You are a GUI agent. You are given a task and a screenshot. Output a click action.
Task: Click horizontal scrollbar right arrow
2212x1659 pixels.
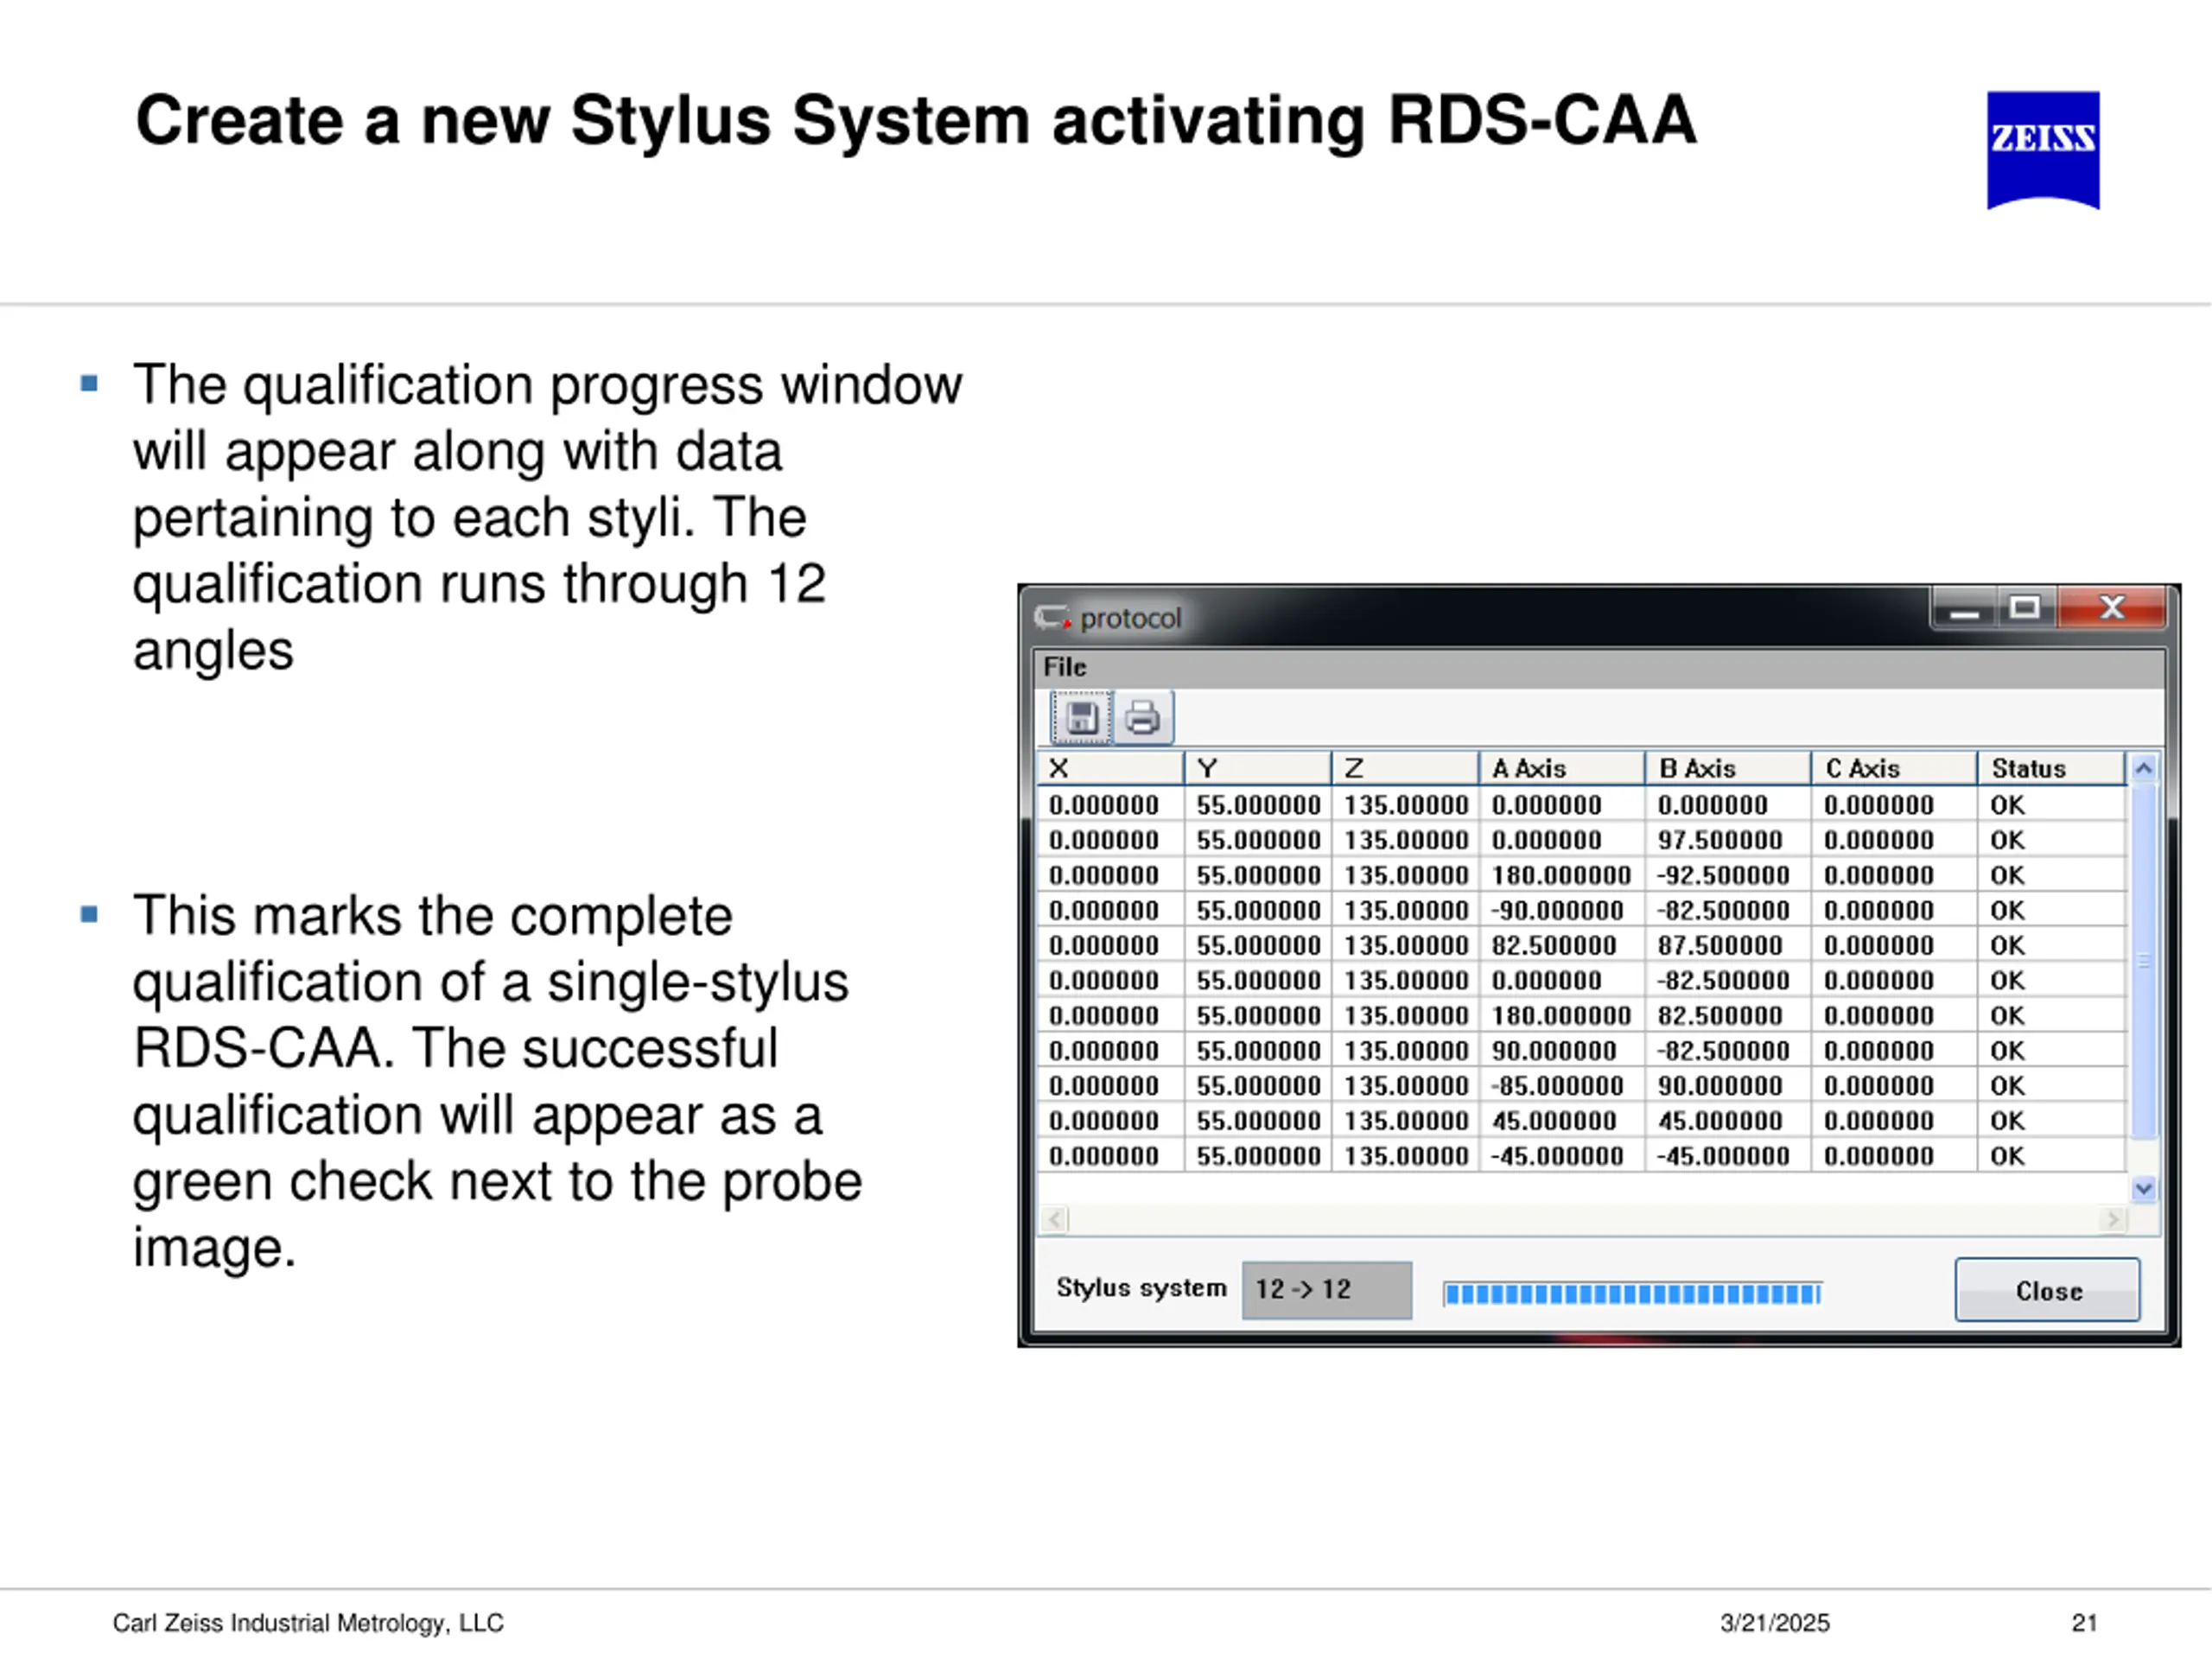click(2112, 1219)
